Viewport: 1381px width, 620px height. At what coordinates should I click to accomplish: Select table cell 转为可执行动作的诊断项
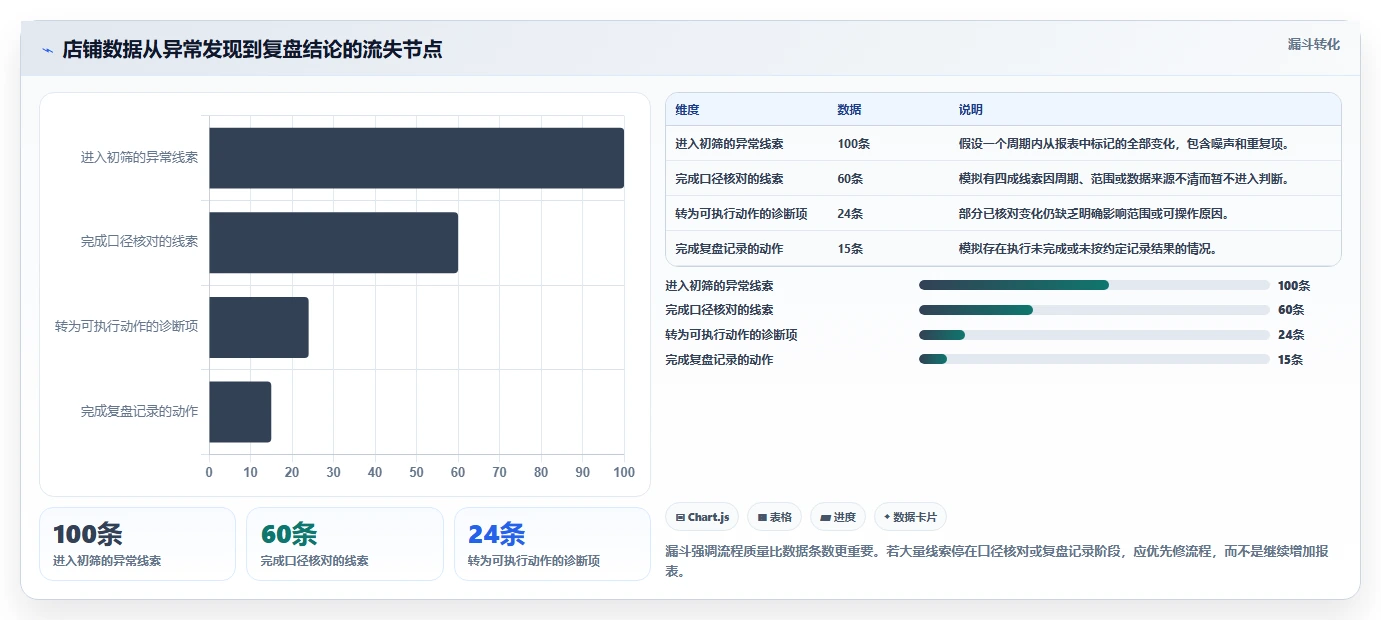tap(741, 214)
